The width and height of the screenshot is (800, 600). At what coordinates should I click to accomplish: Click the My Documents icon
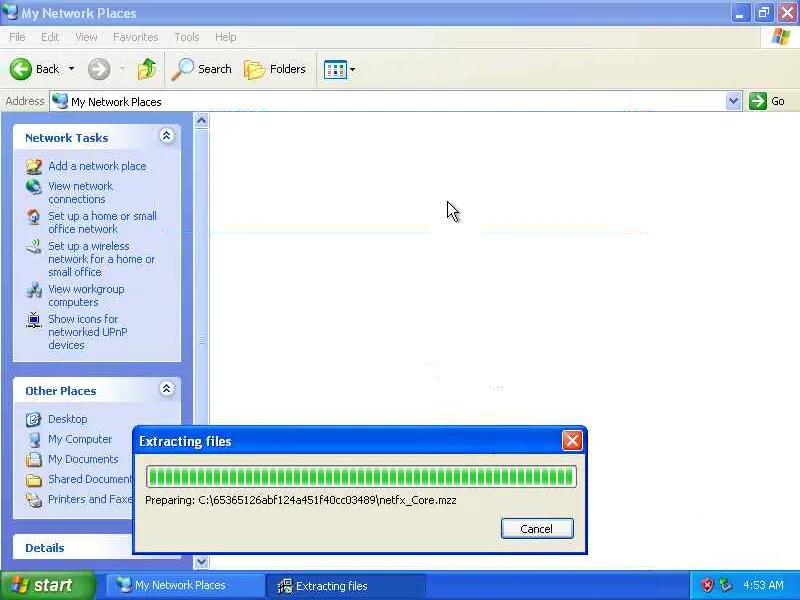[x=34, y=459]
